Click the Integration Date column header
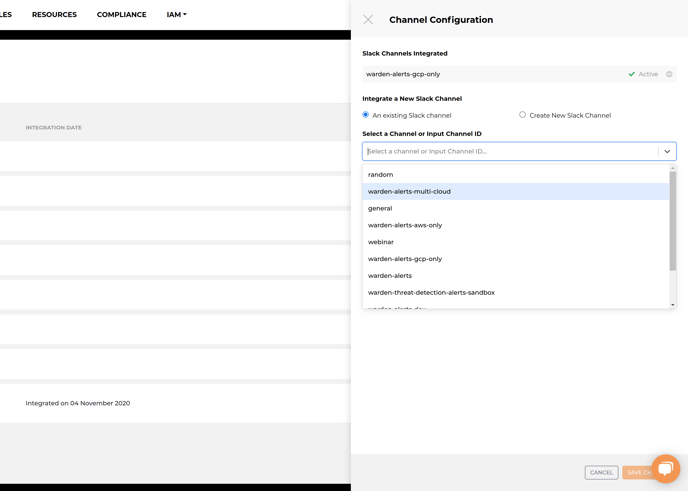688x491 pixels. 54,128
